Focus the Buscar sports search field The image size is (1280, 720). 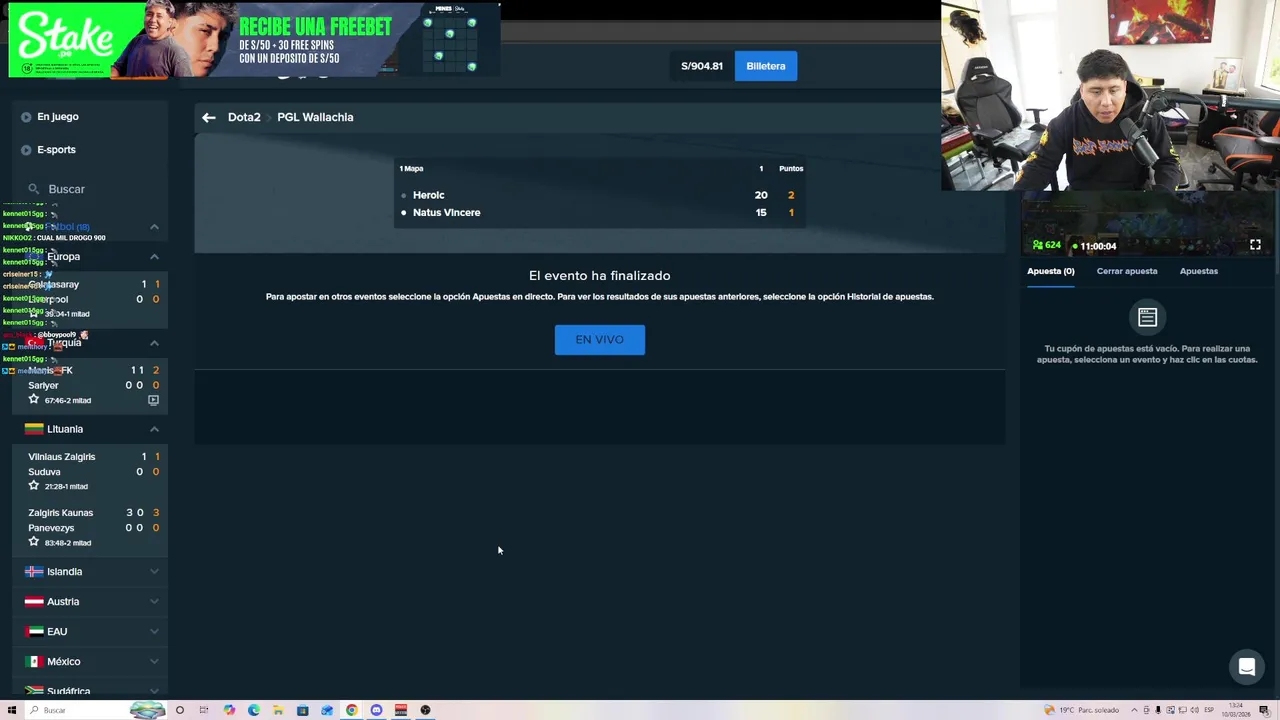90,189
